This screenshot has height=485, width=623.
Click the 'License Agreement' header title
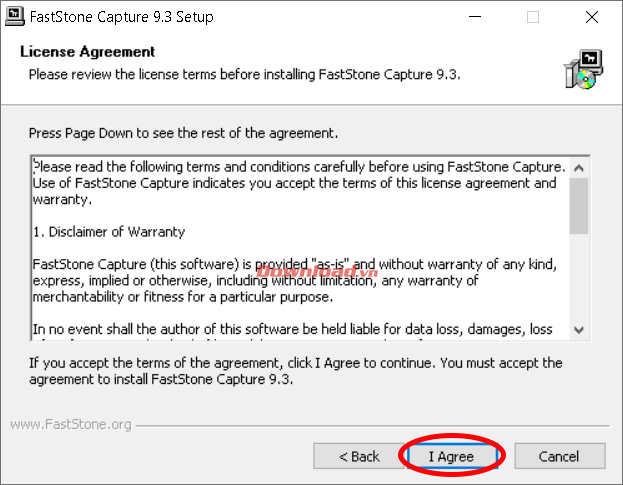click(x=88, y=52)
